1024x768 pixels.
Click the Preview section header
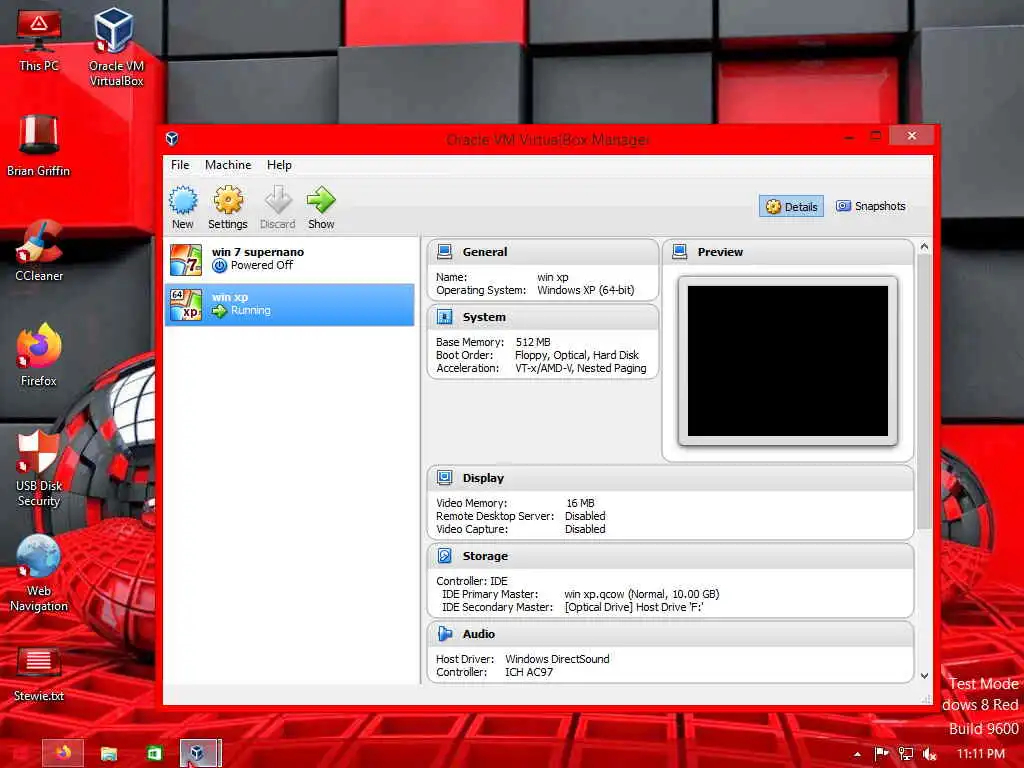tap(788, 251)
